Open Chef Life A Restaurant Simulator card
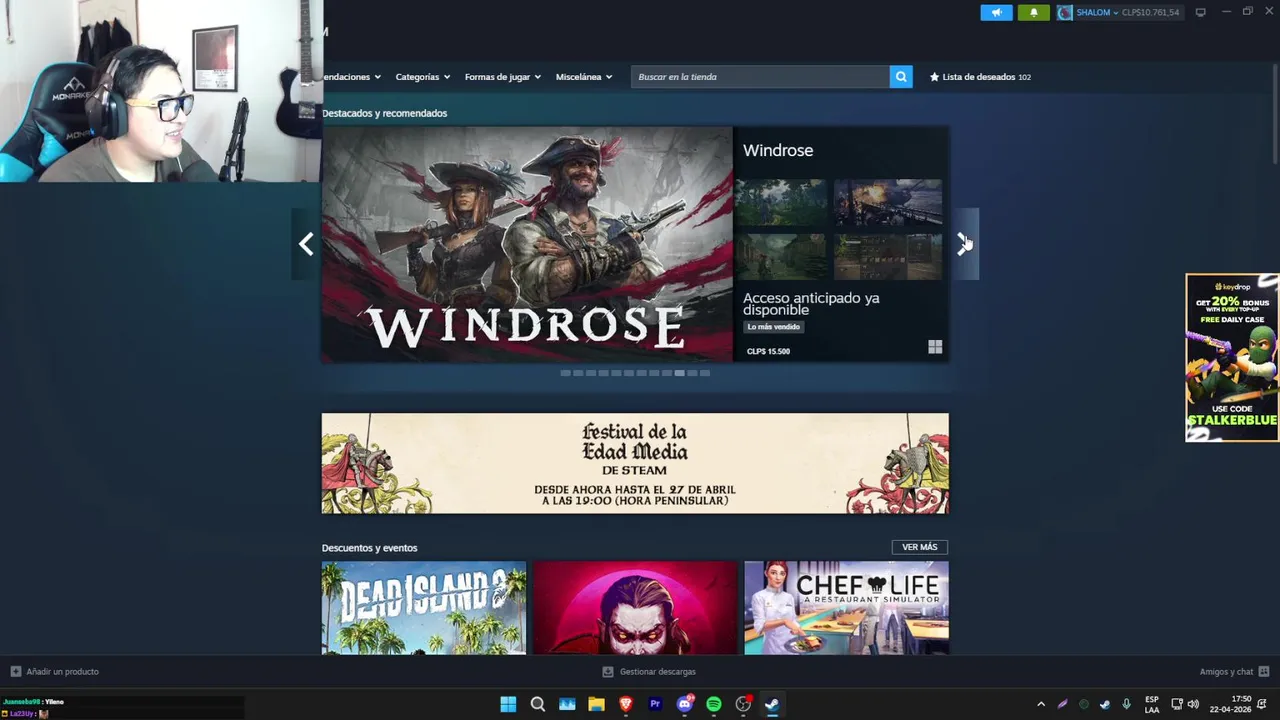 tap(846, 608)
